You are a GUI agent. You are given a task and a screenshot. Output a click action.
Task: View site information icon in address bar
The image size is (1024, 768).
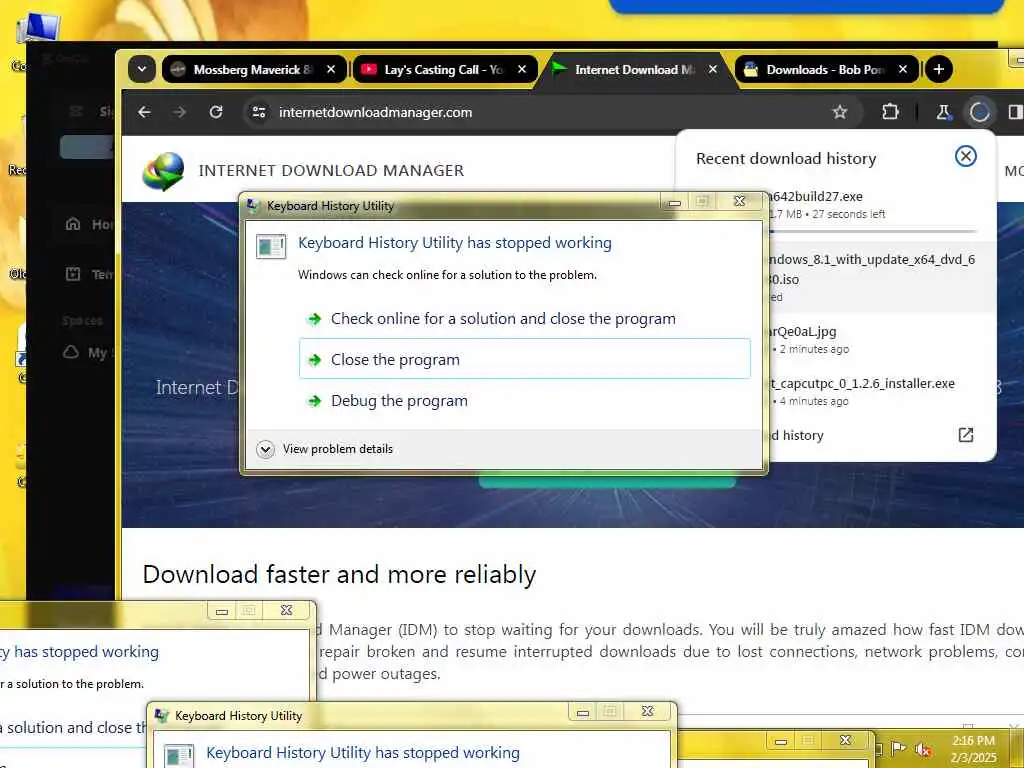[259, 112]
